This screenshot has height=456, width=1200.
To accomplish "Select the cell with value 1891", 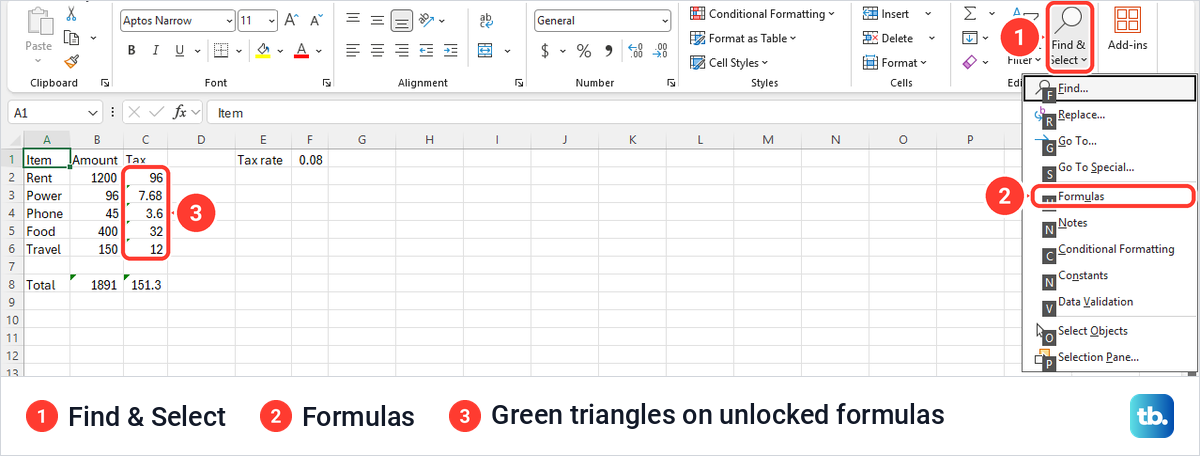I will pos(97,285).
